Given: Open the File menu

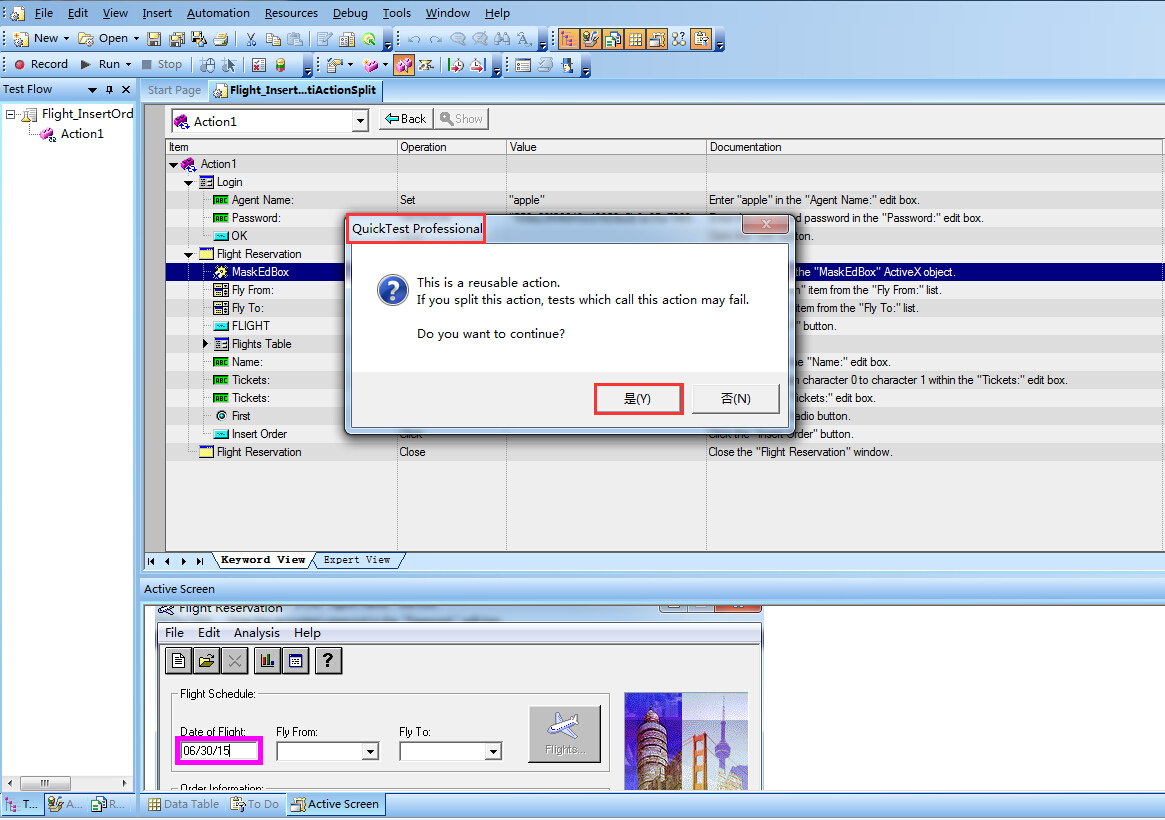Looking at the screenshot, I should [x=44, y=13].
